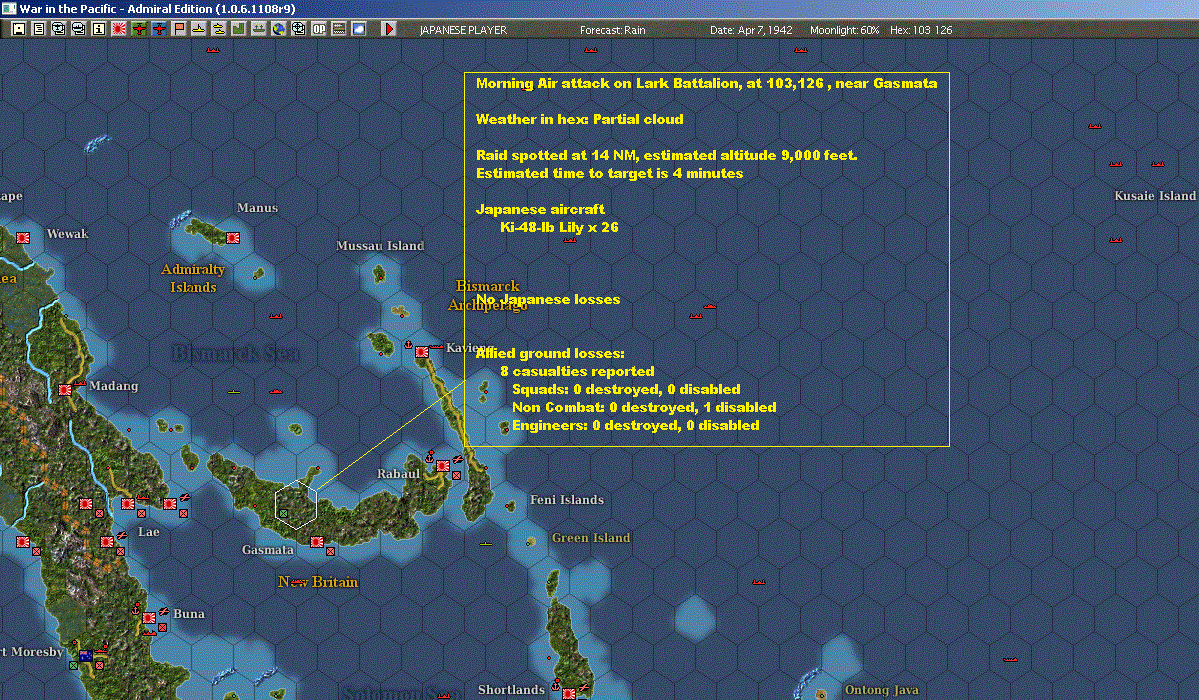Screen dimensions: 1199x700
Task: Click the 'Date: Apr 7, 1942' status text
Action: pos(751,30)
